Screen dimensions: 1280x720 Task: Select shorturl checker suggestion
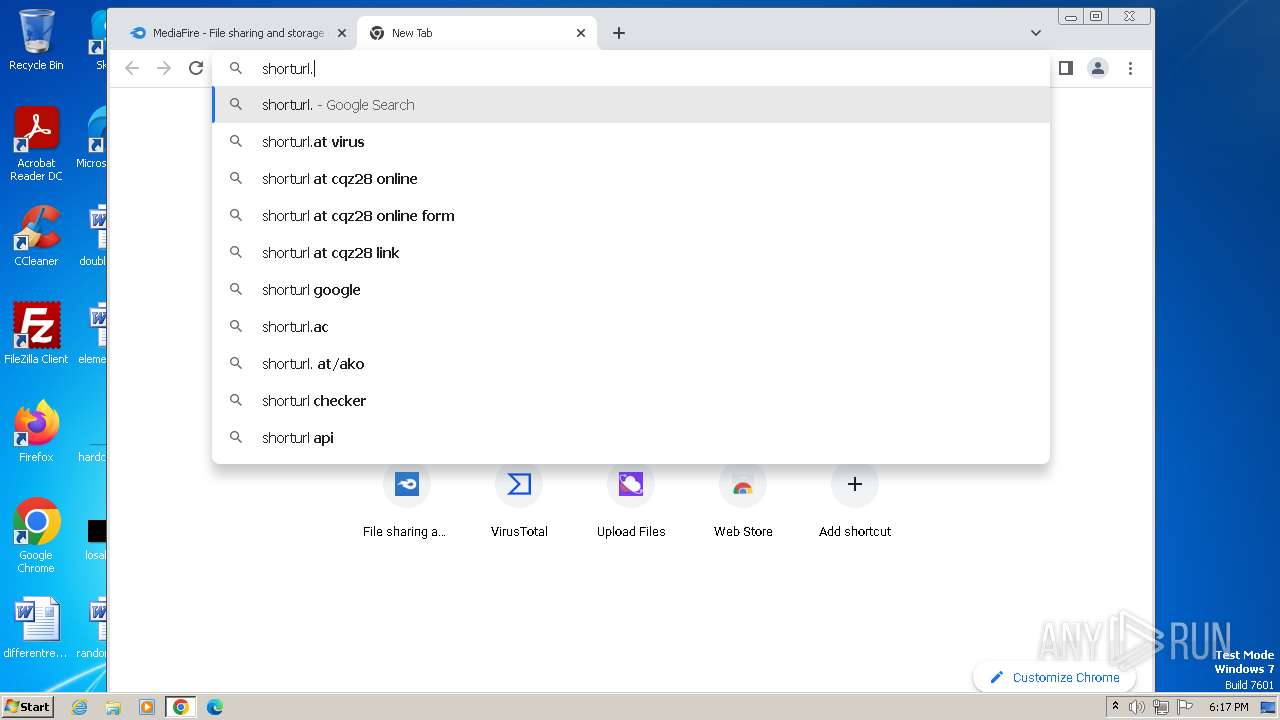tap(631, 401)
